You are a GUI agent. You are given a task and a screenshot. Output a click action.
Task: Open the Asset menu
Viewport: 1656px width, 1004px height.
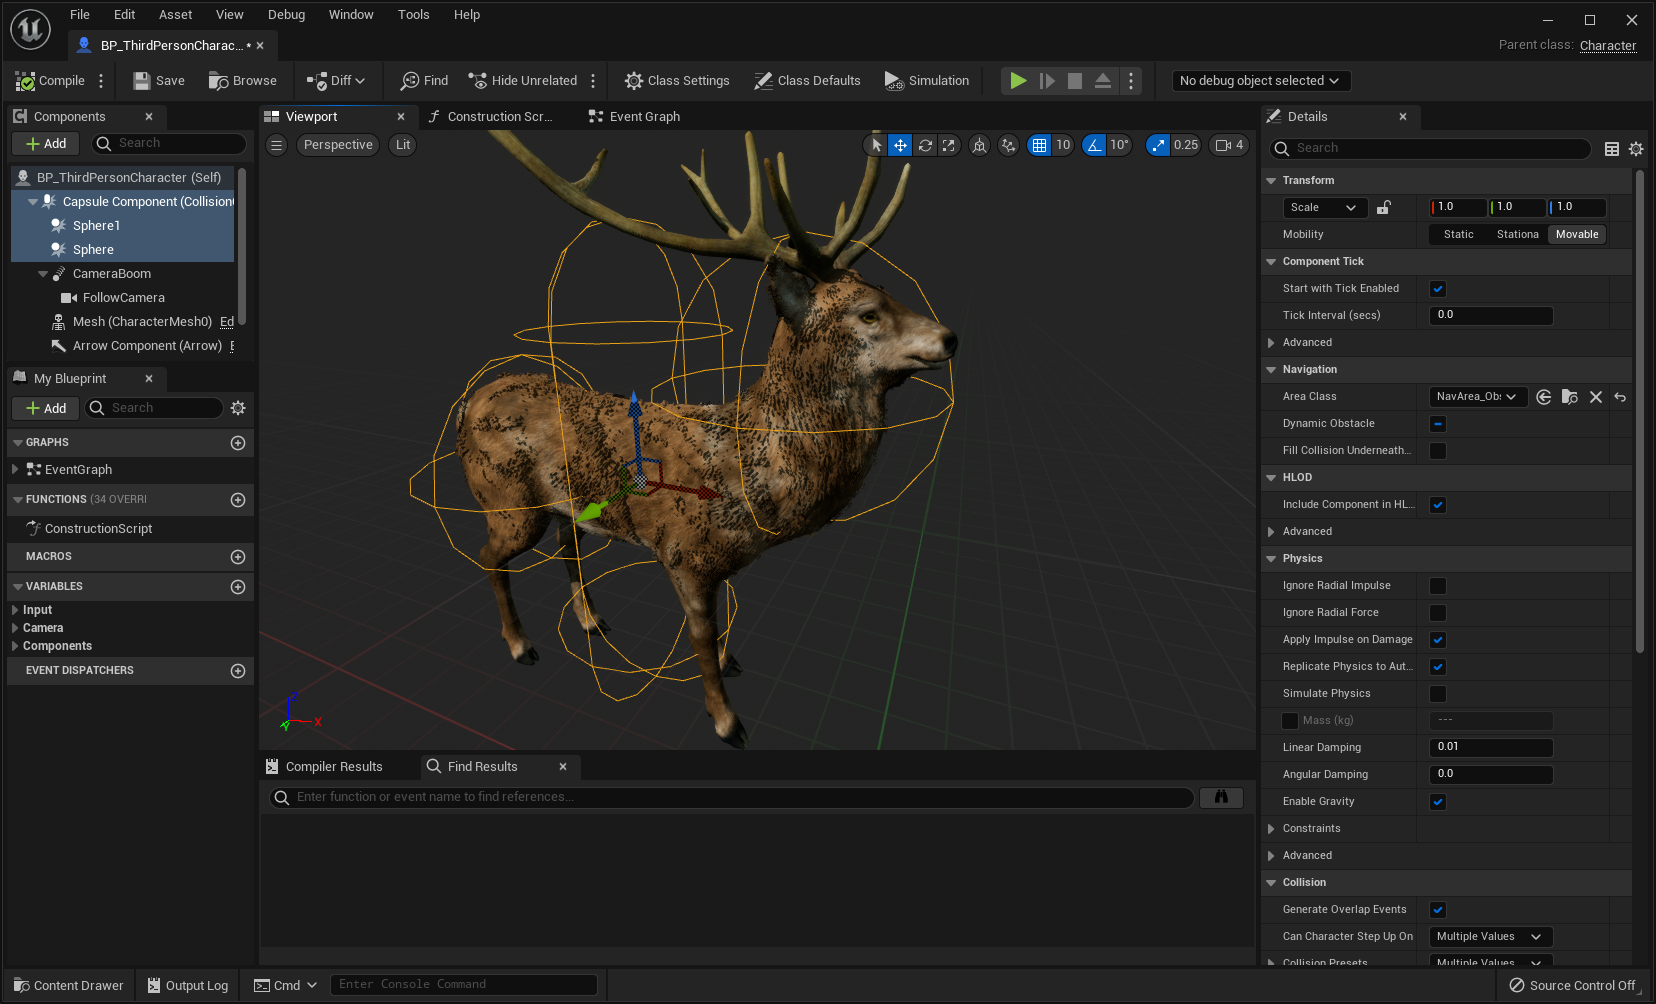pos(175,15)
